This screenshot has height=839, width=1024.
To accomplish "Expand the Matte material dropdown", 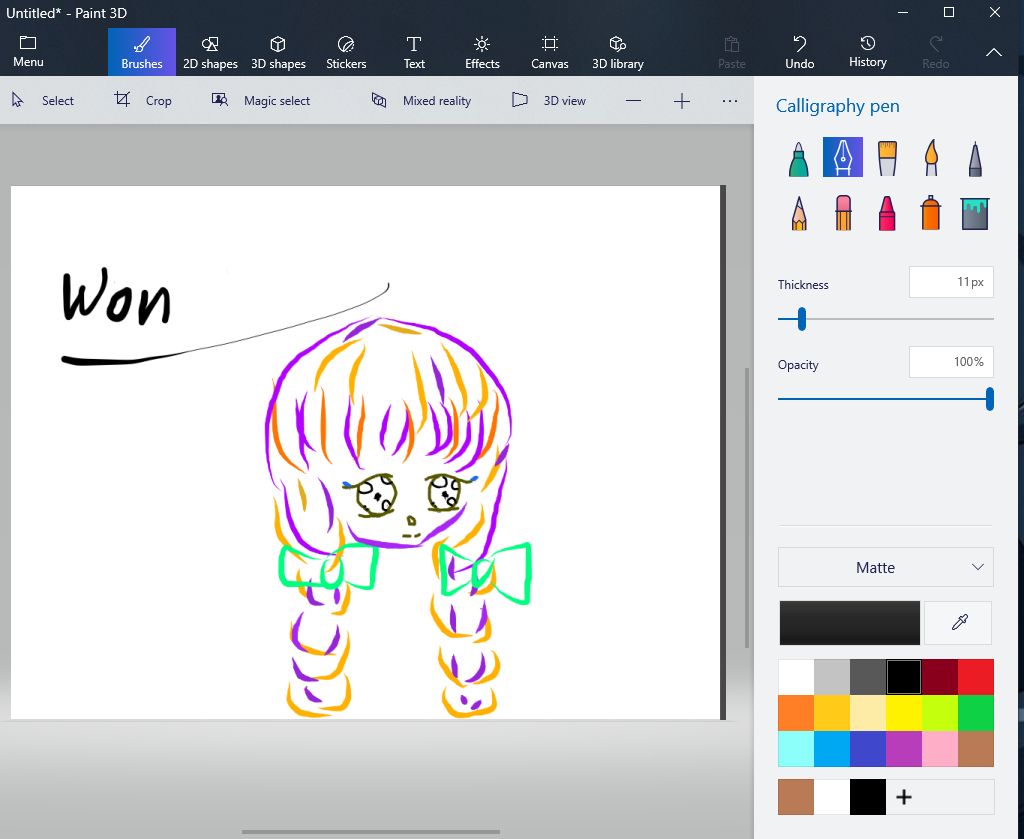I will click(886, 567).
